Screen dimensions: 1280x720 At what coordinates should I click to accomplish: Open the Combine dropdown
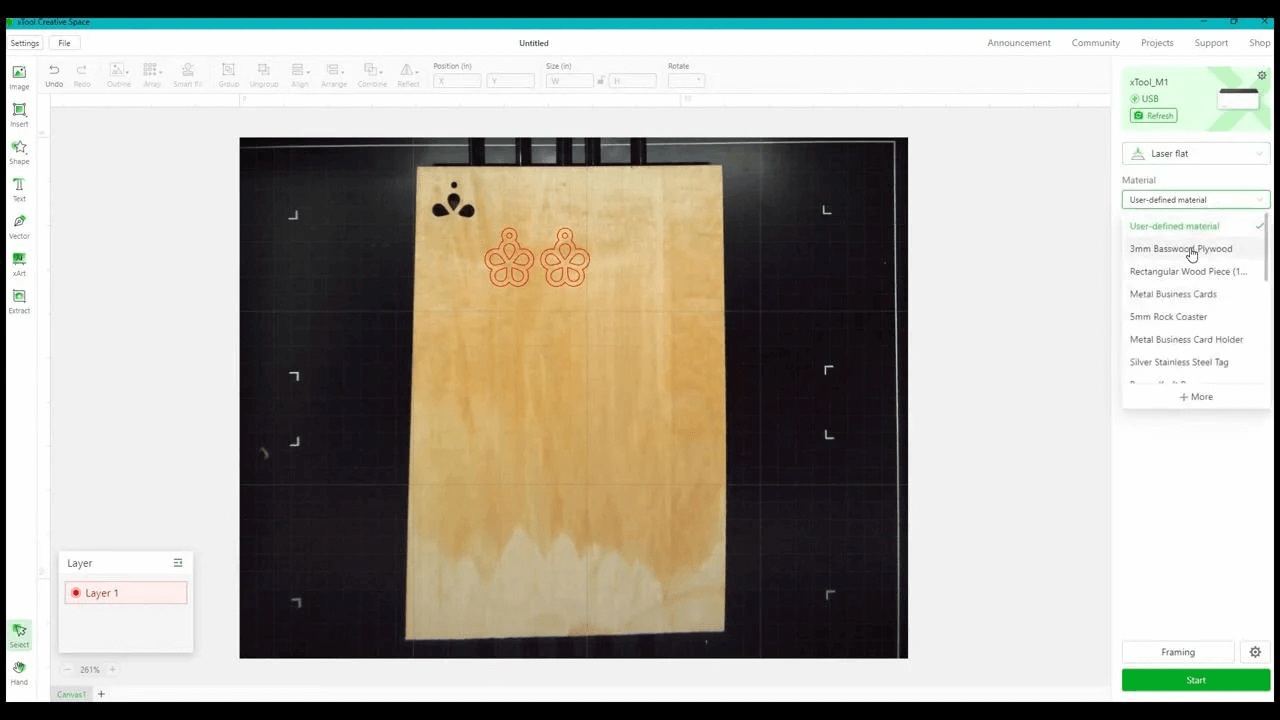point(372,75)
